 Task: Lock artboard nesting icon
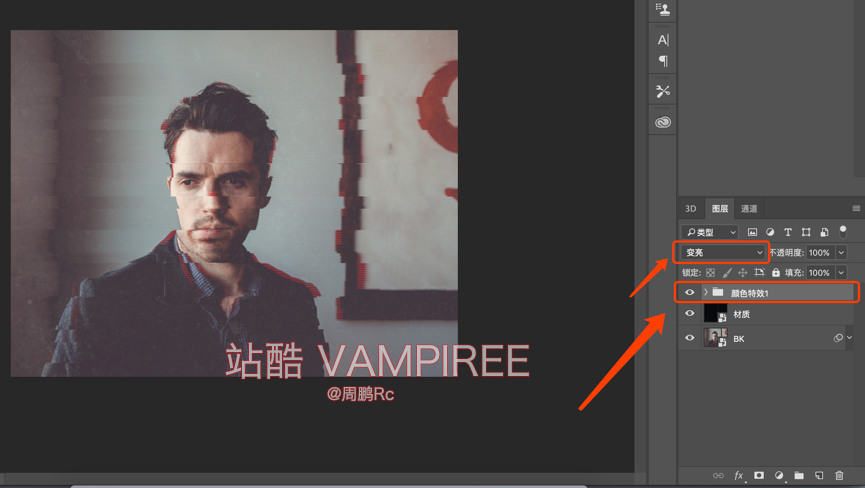(x=759, y=272)
